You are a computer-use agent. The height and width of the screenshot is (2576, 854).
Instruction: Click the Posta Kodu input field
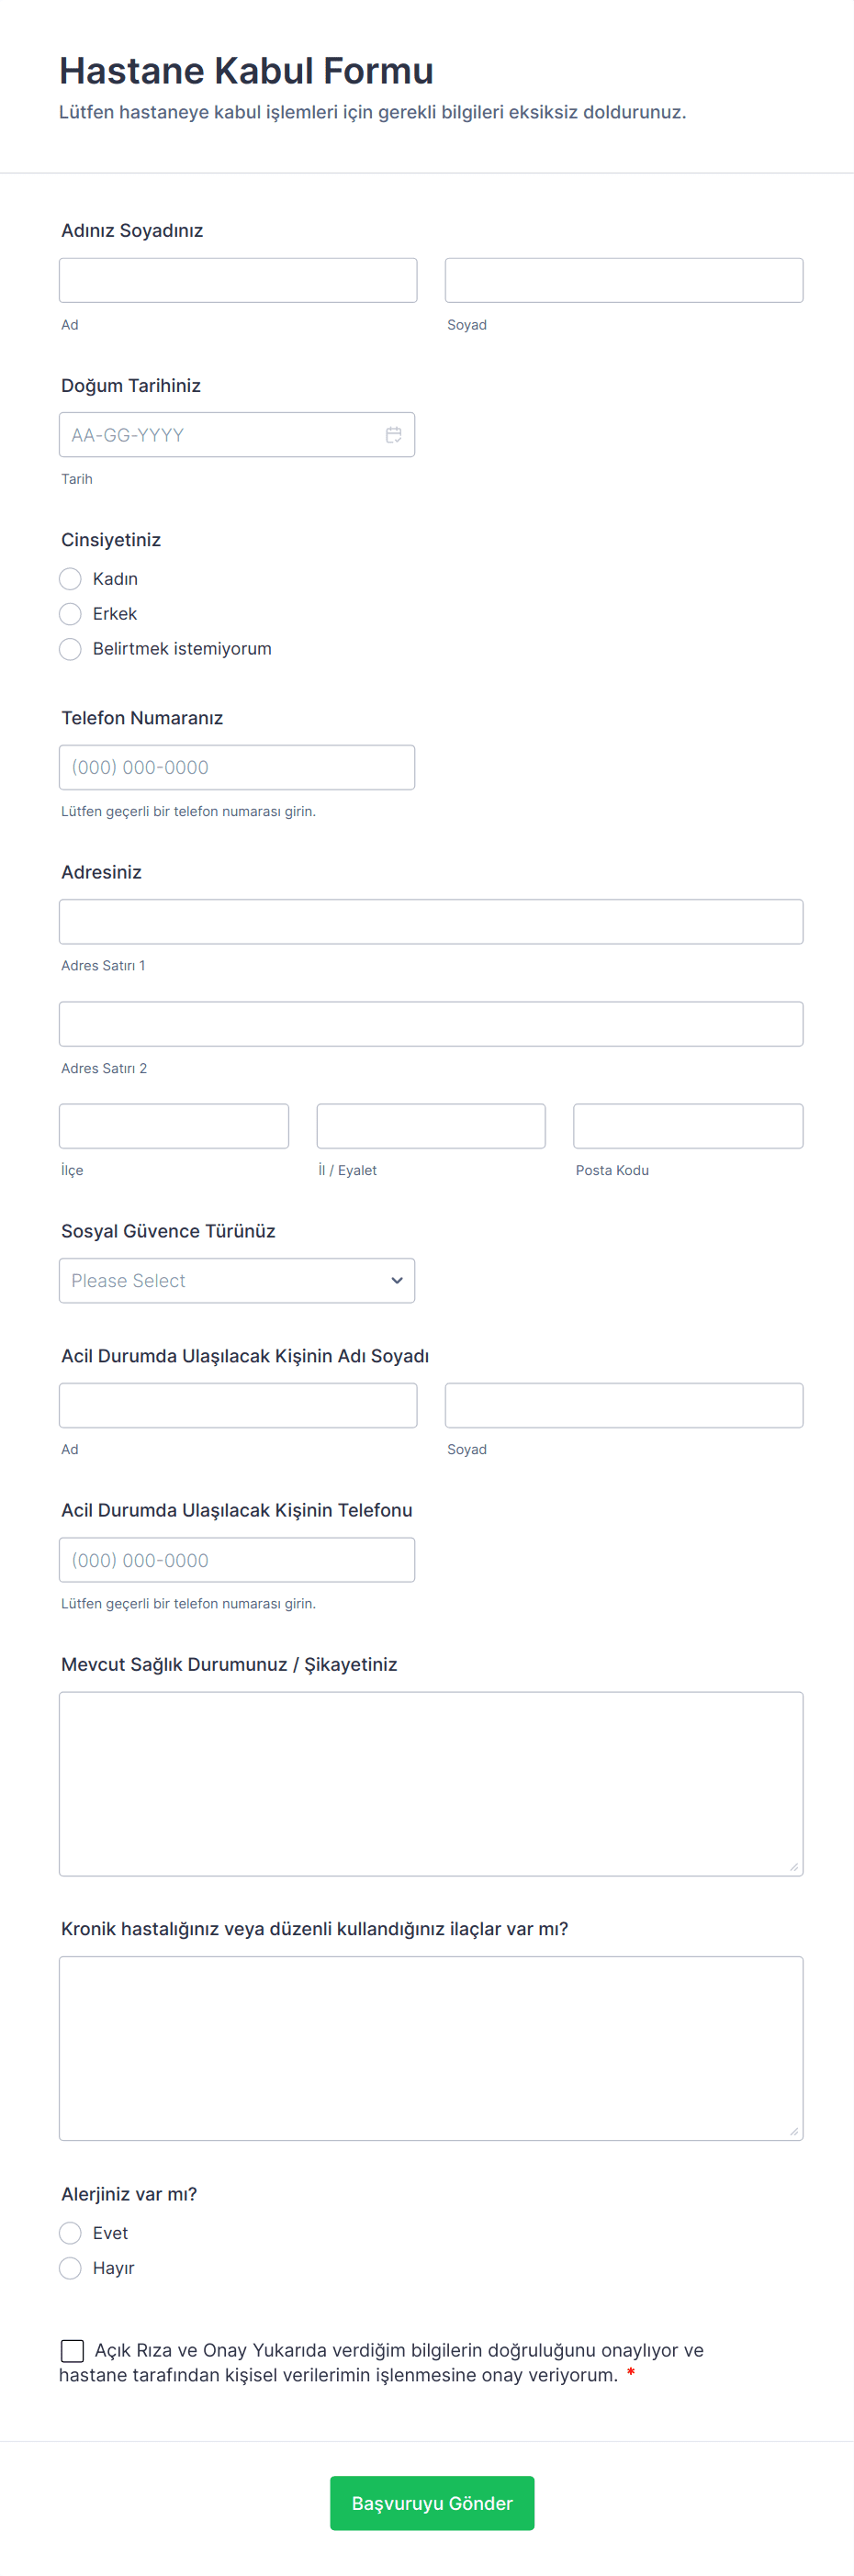click(x=688, y=1126)
